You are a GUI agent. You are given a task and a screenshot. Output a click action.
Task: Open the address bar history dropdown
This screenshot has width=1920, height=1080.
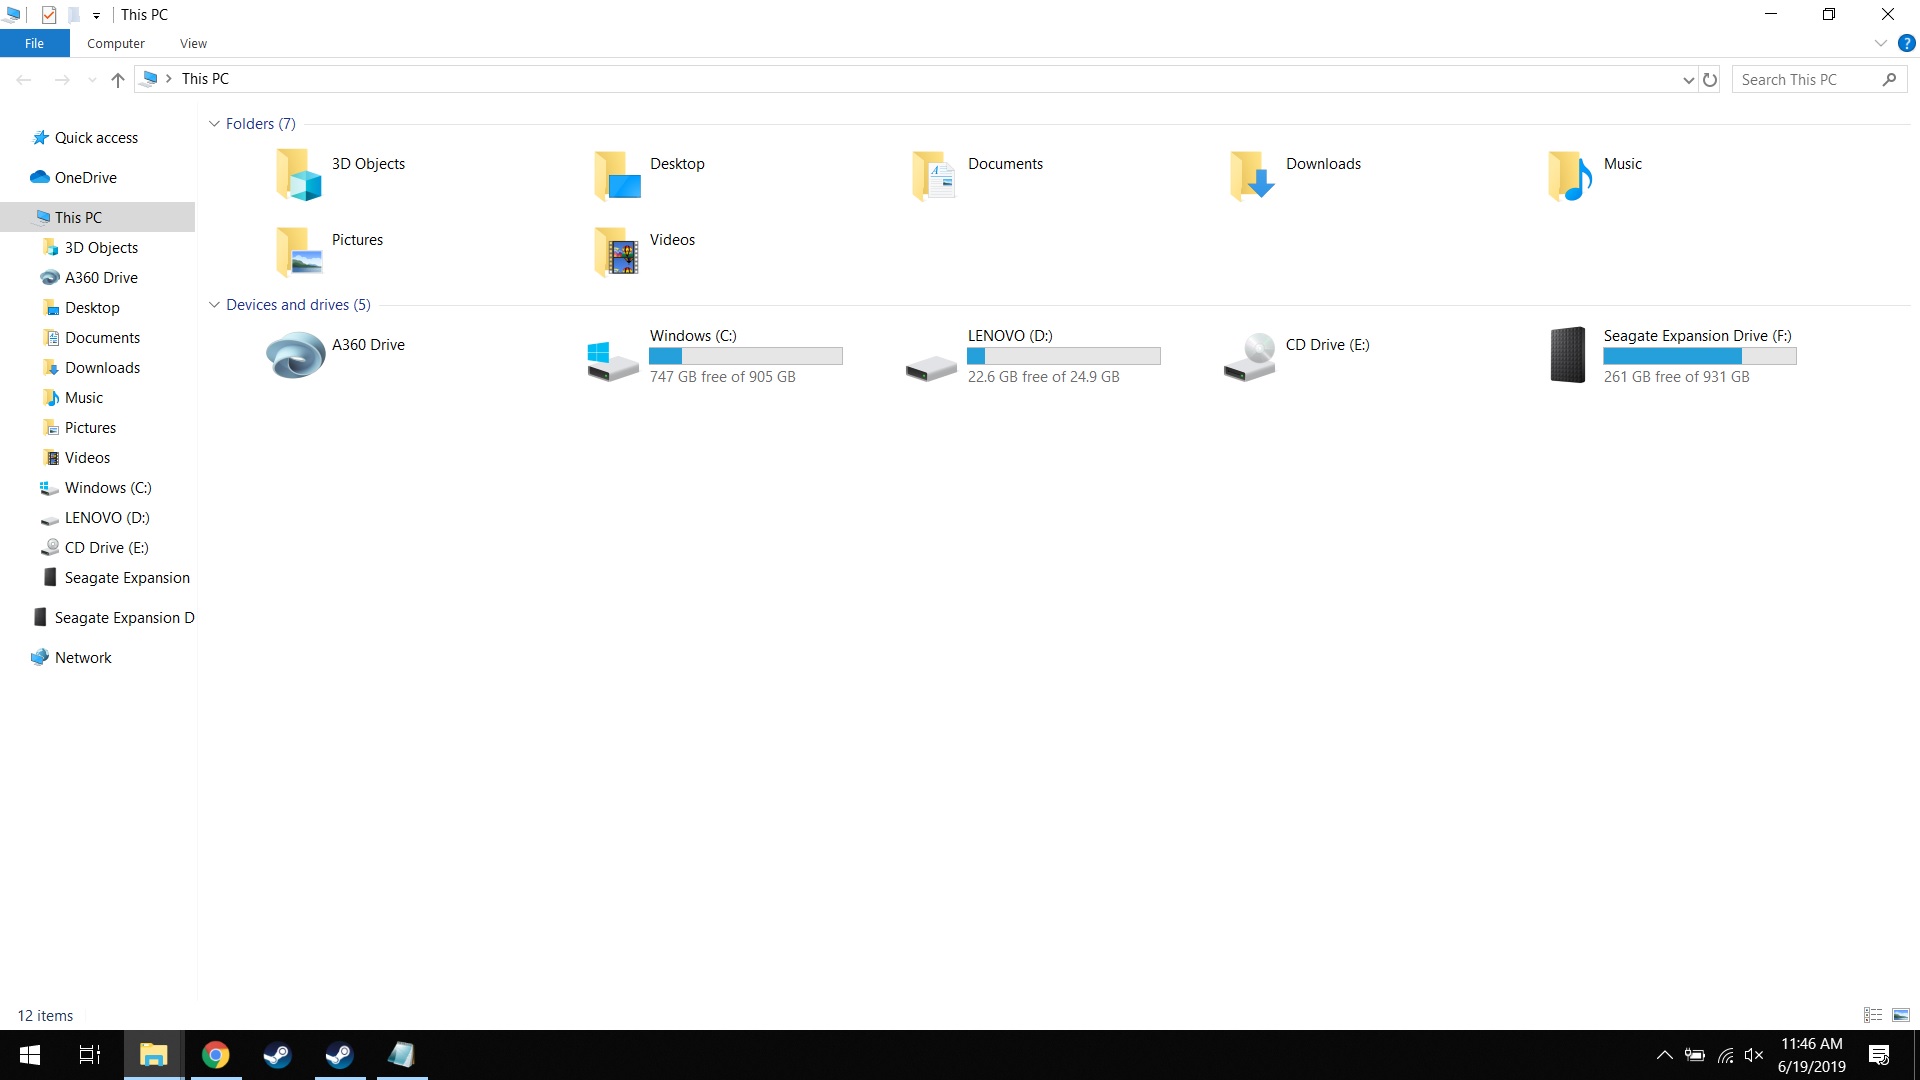[x=1688, y=80]
